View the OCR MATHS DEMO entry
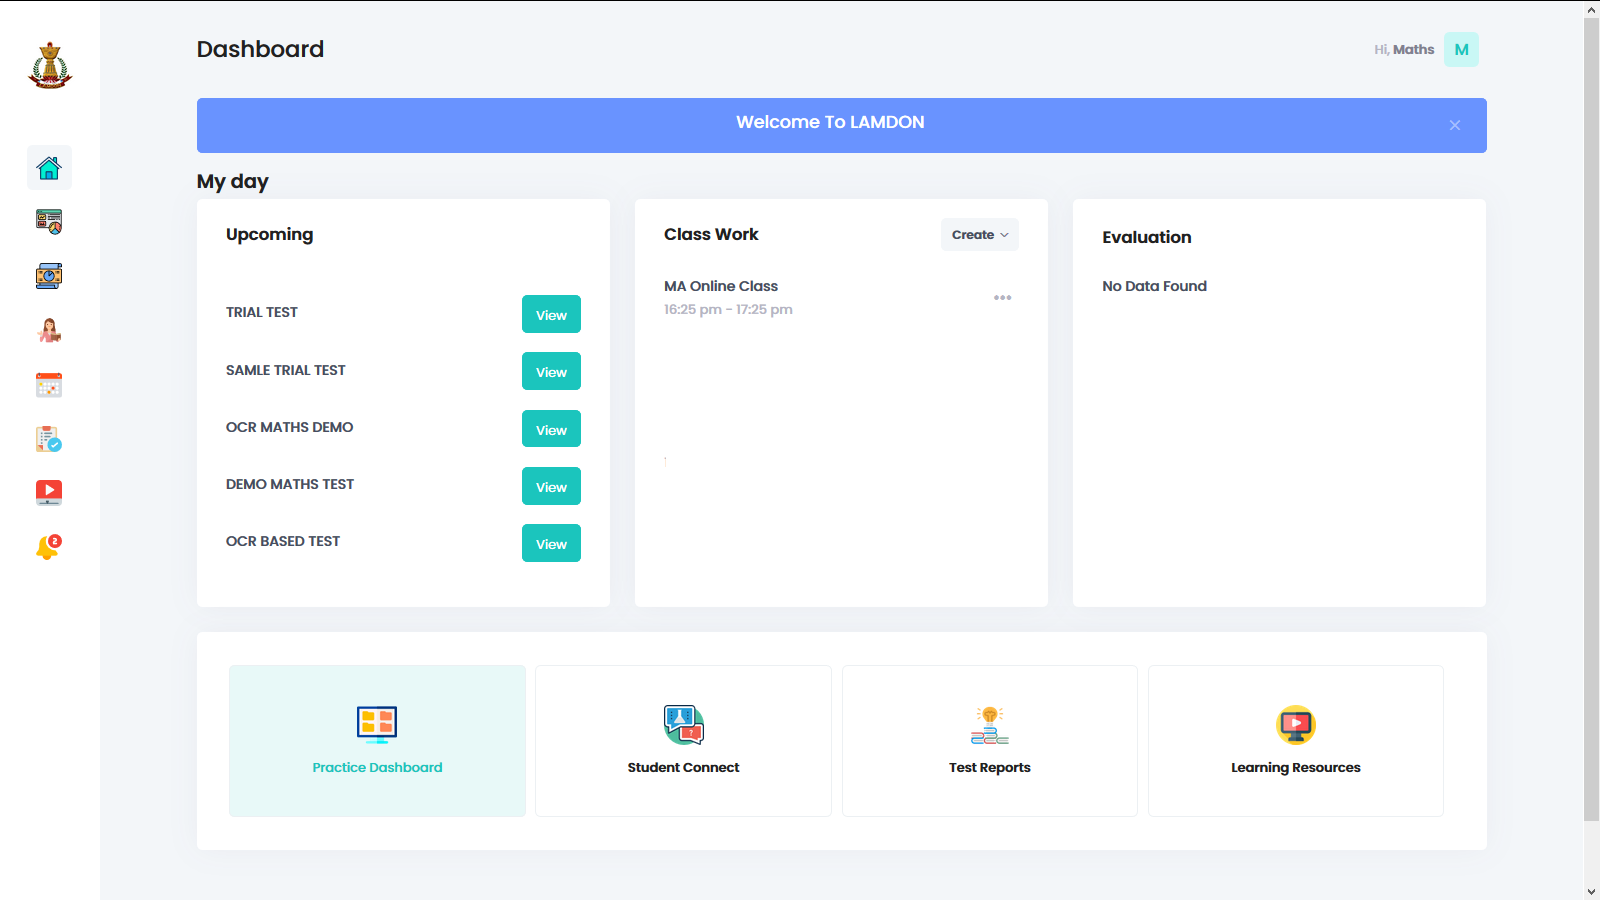The image size is (1600, 900). click(551, 429)
